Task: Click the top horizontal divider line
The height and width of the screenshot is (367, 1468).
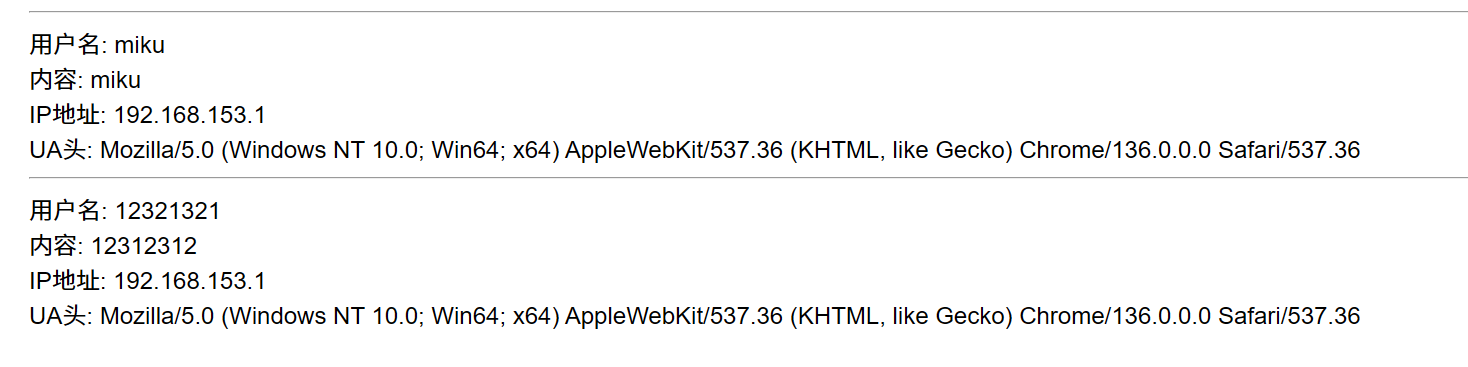Action: pyautogui.click(x=734, y=12)
